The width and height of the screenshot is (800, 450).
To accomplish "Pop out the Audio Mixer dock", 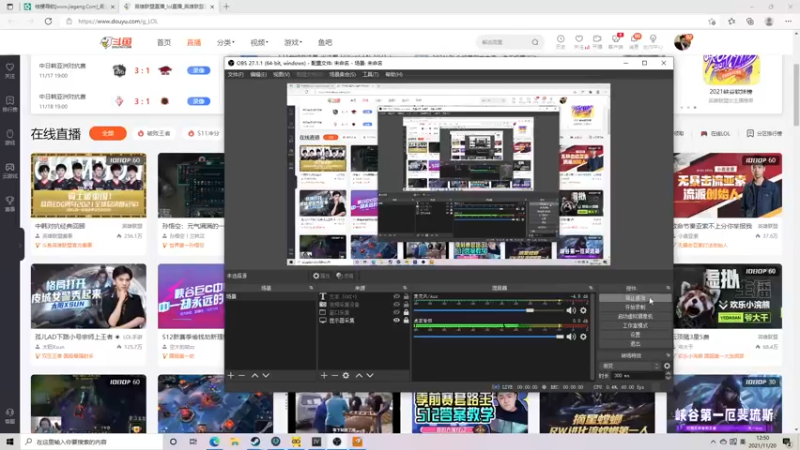I will tap(590, 288).
